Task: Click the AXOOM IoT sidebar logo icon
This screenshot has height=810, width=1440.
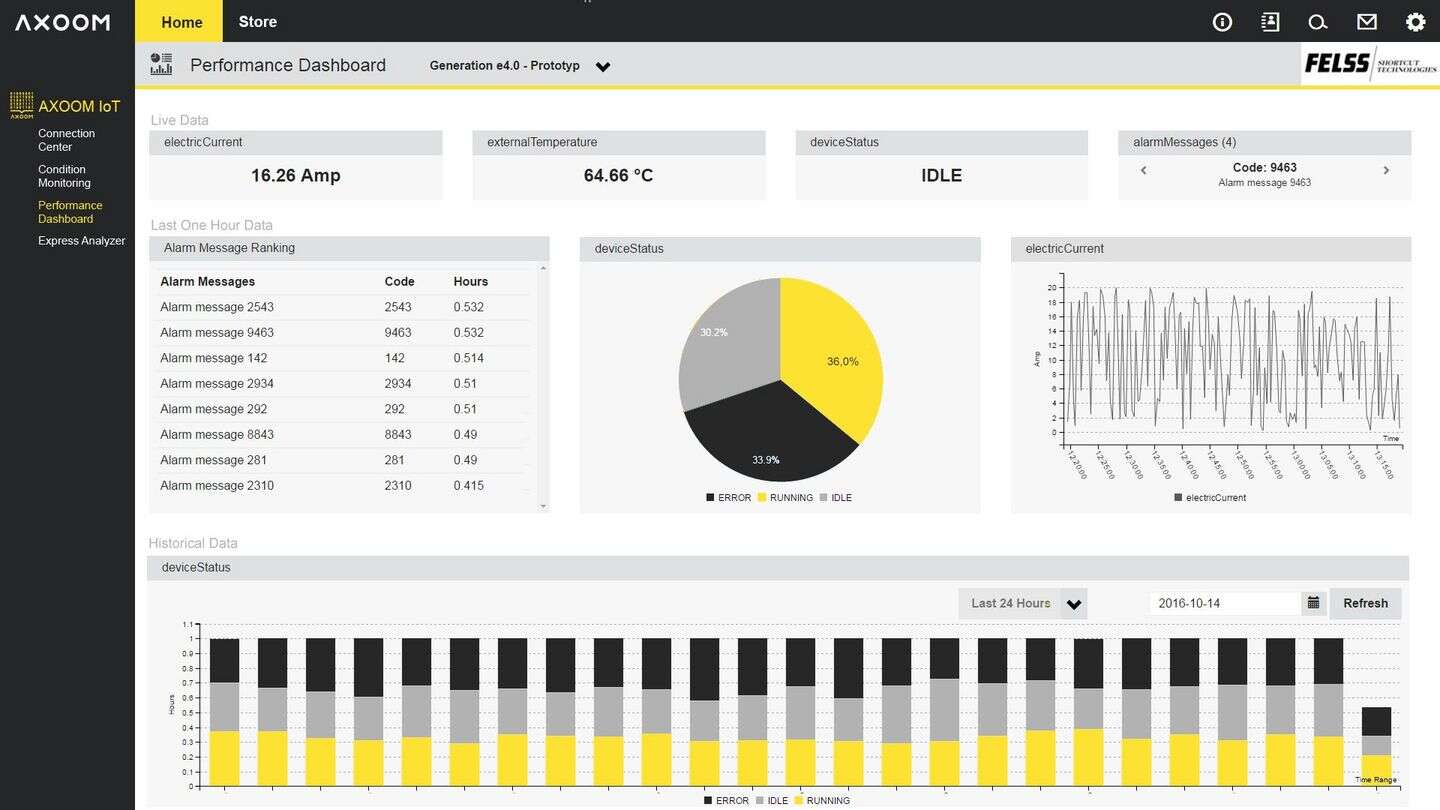Action: 21,105
